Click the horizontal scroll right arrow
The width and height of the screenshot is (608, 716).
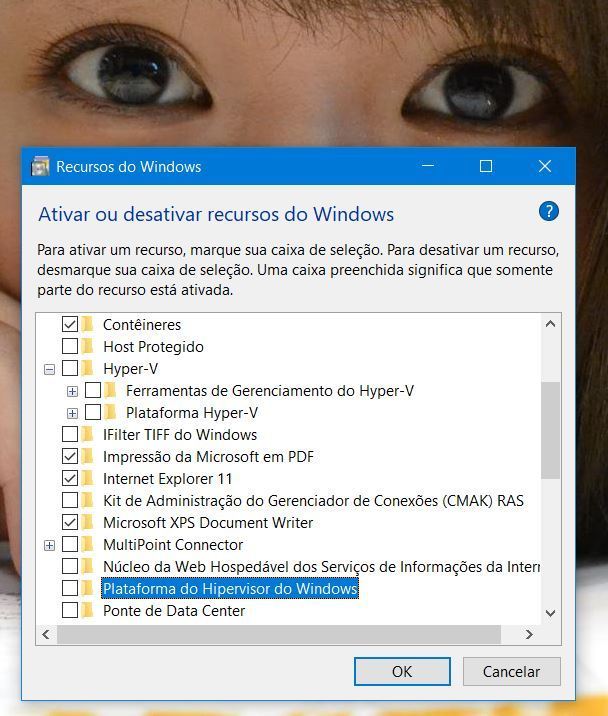pos(529,634)
